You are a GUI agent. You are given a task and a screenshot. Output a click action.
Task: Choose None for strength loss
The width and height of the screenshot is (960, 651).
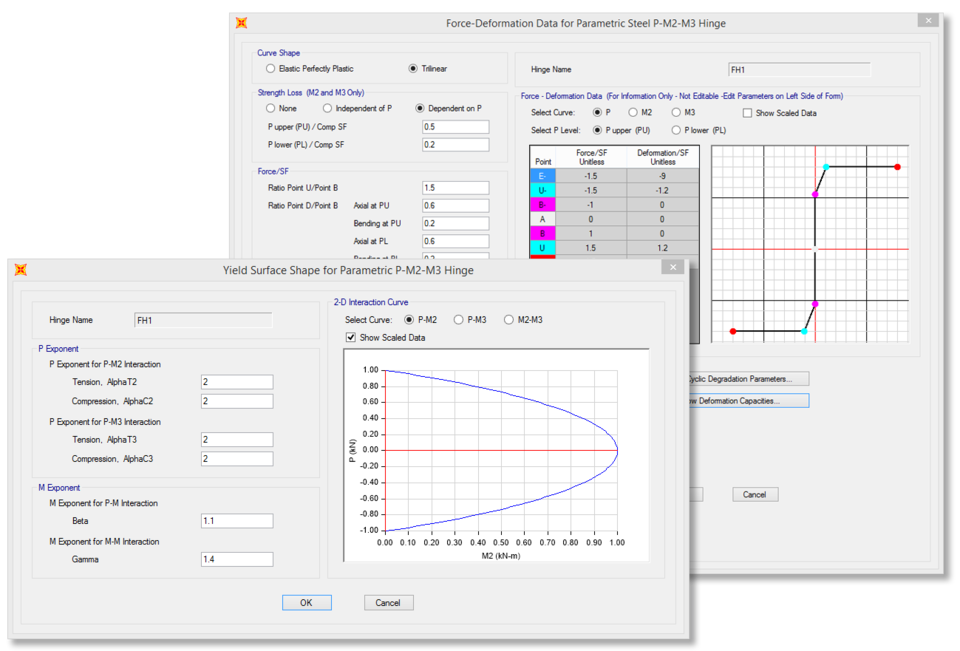(x=271, y=108)
